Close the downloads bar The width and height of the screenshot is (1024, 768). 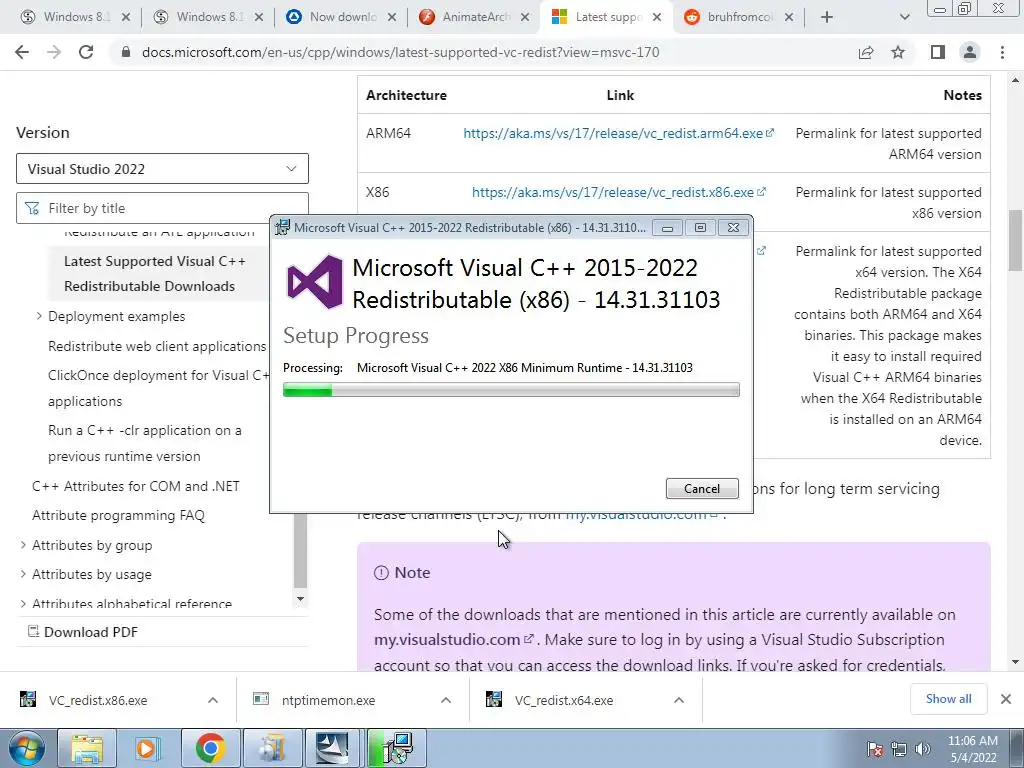tap(1006, 699)
